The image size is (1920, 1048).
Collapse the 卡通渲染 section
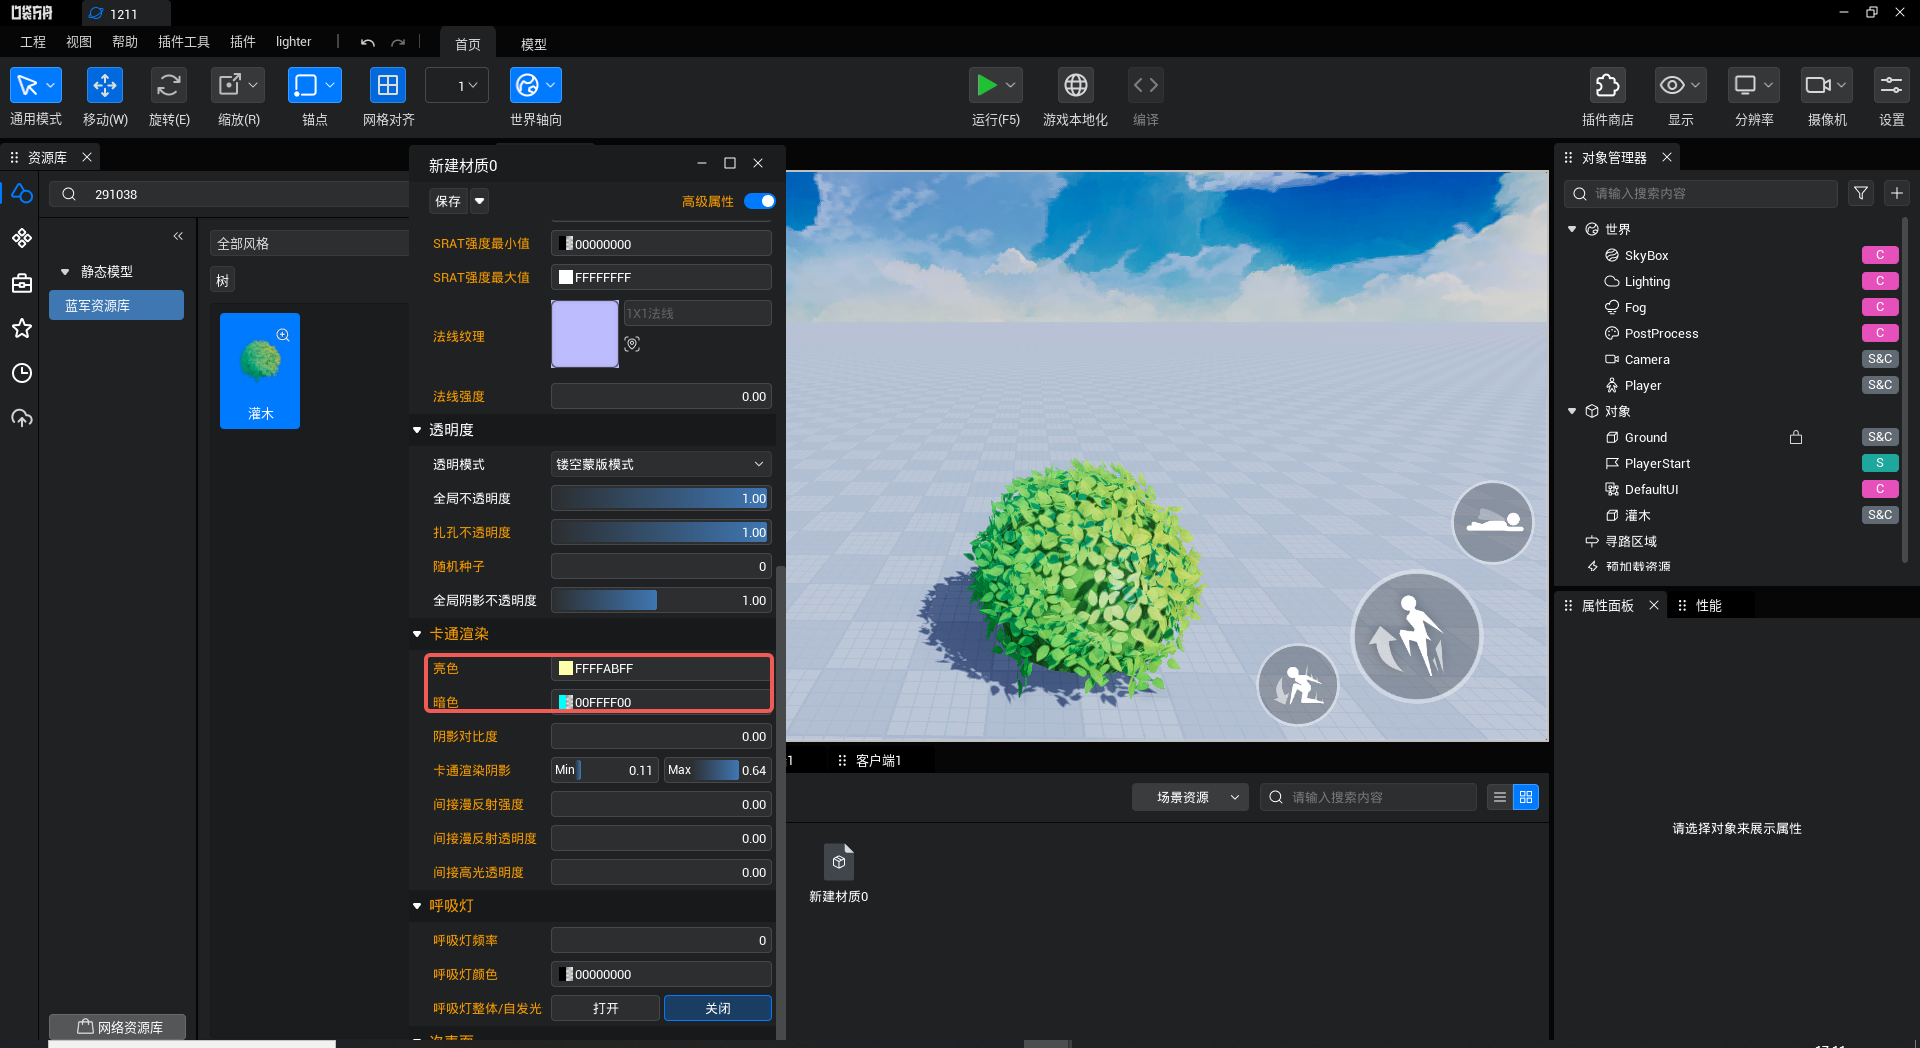click(417, 634)
